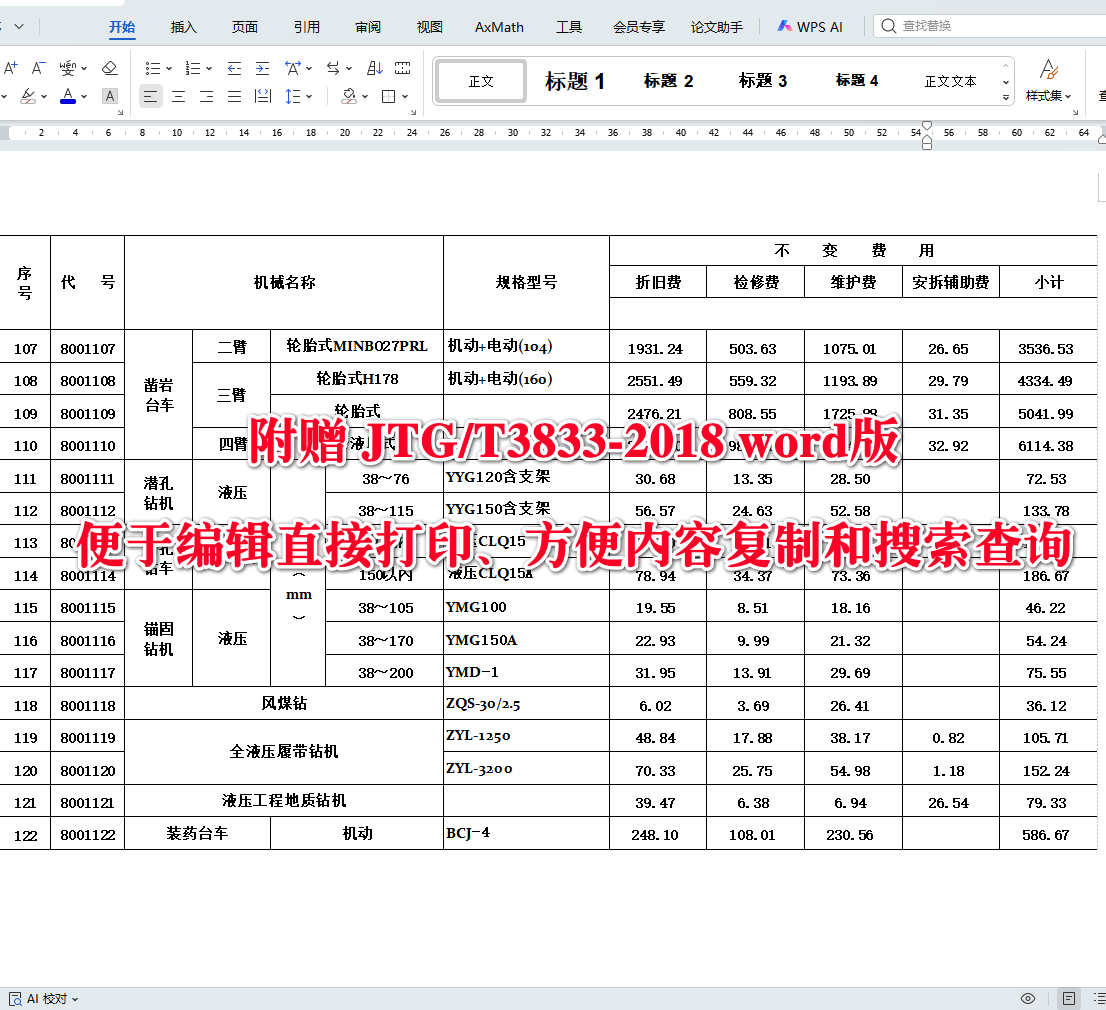This screenshot has height=1010, width=1106.
Task: Sort selected content
Action: (x=375, y=68)
